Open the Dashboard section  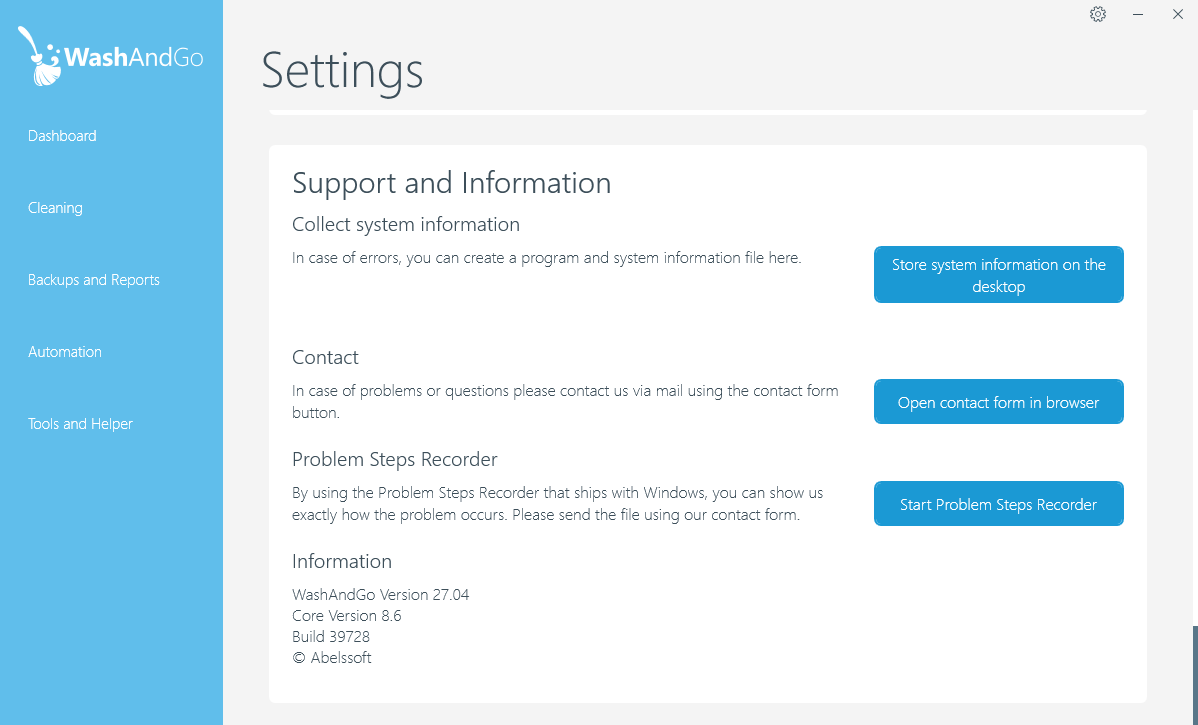(x=62, y=136)
